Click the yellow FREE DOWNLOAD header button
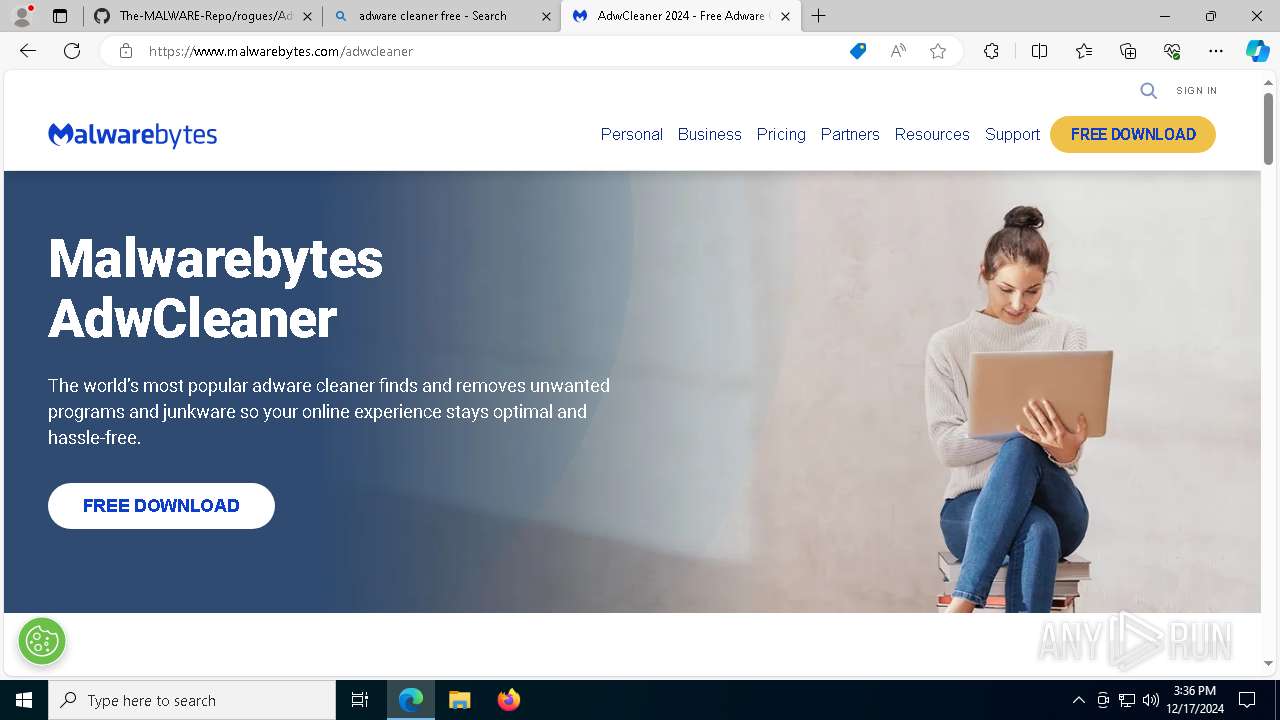This screenshot has height=720, width=1280. [1133, 134]
